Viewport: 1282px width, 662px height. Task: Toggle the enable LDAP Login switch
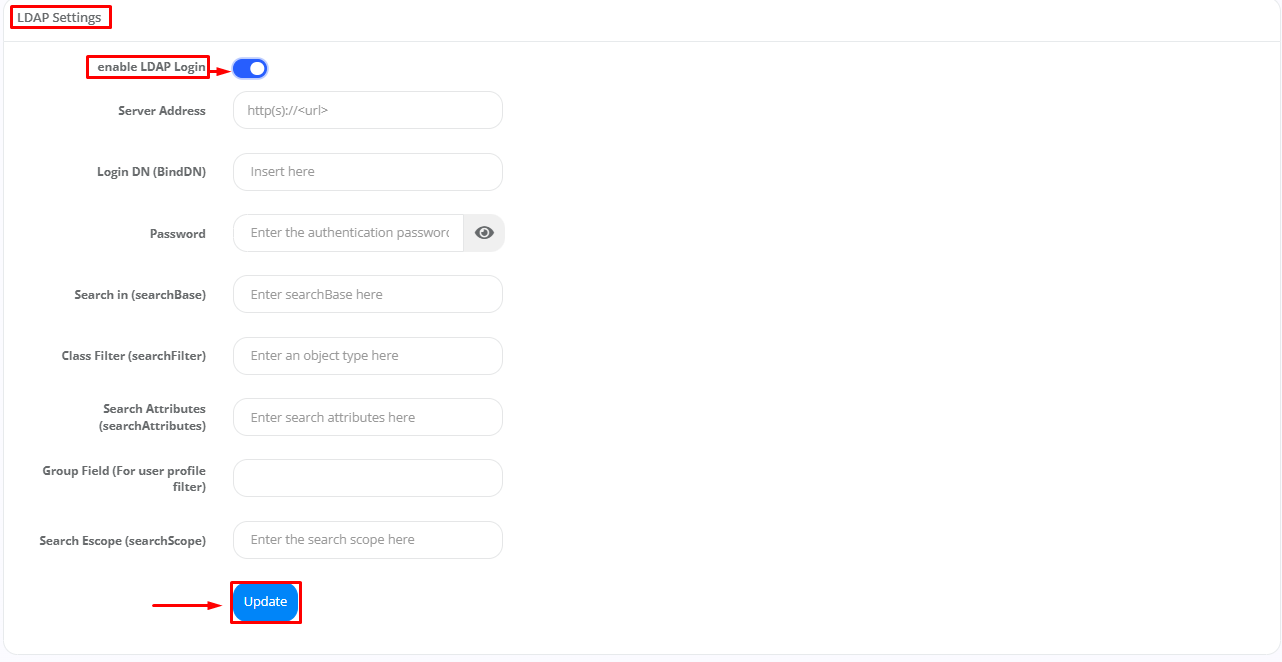(x=250, y=68)
